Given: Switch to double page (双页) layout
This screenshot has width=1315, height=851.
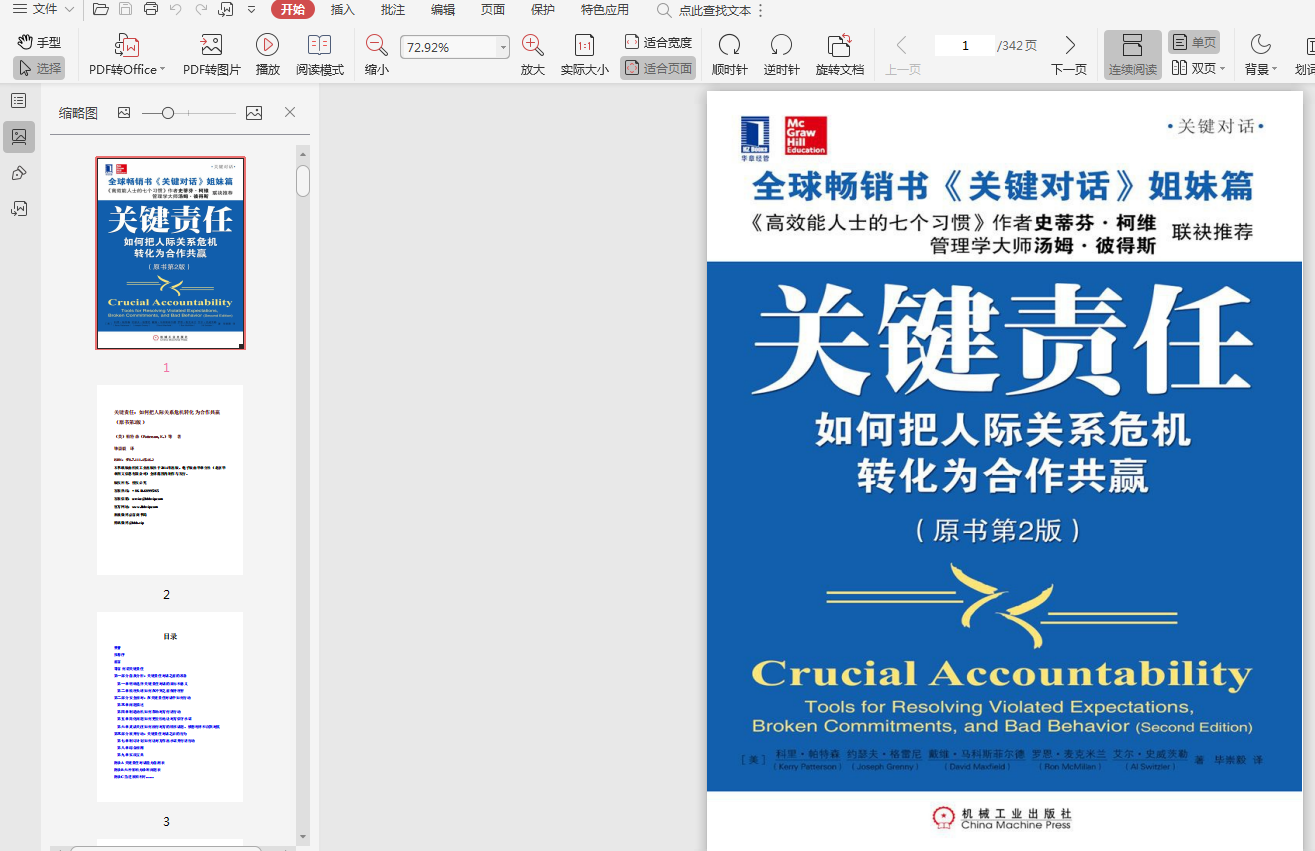Looking at the screenshot, I should (1193, 68).
